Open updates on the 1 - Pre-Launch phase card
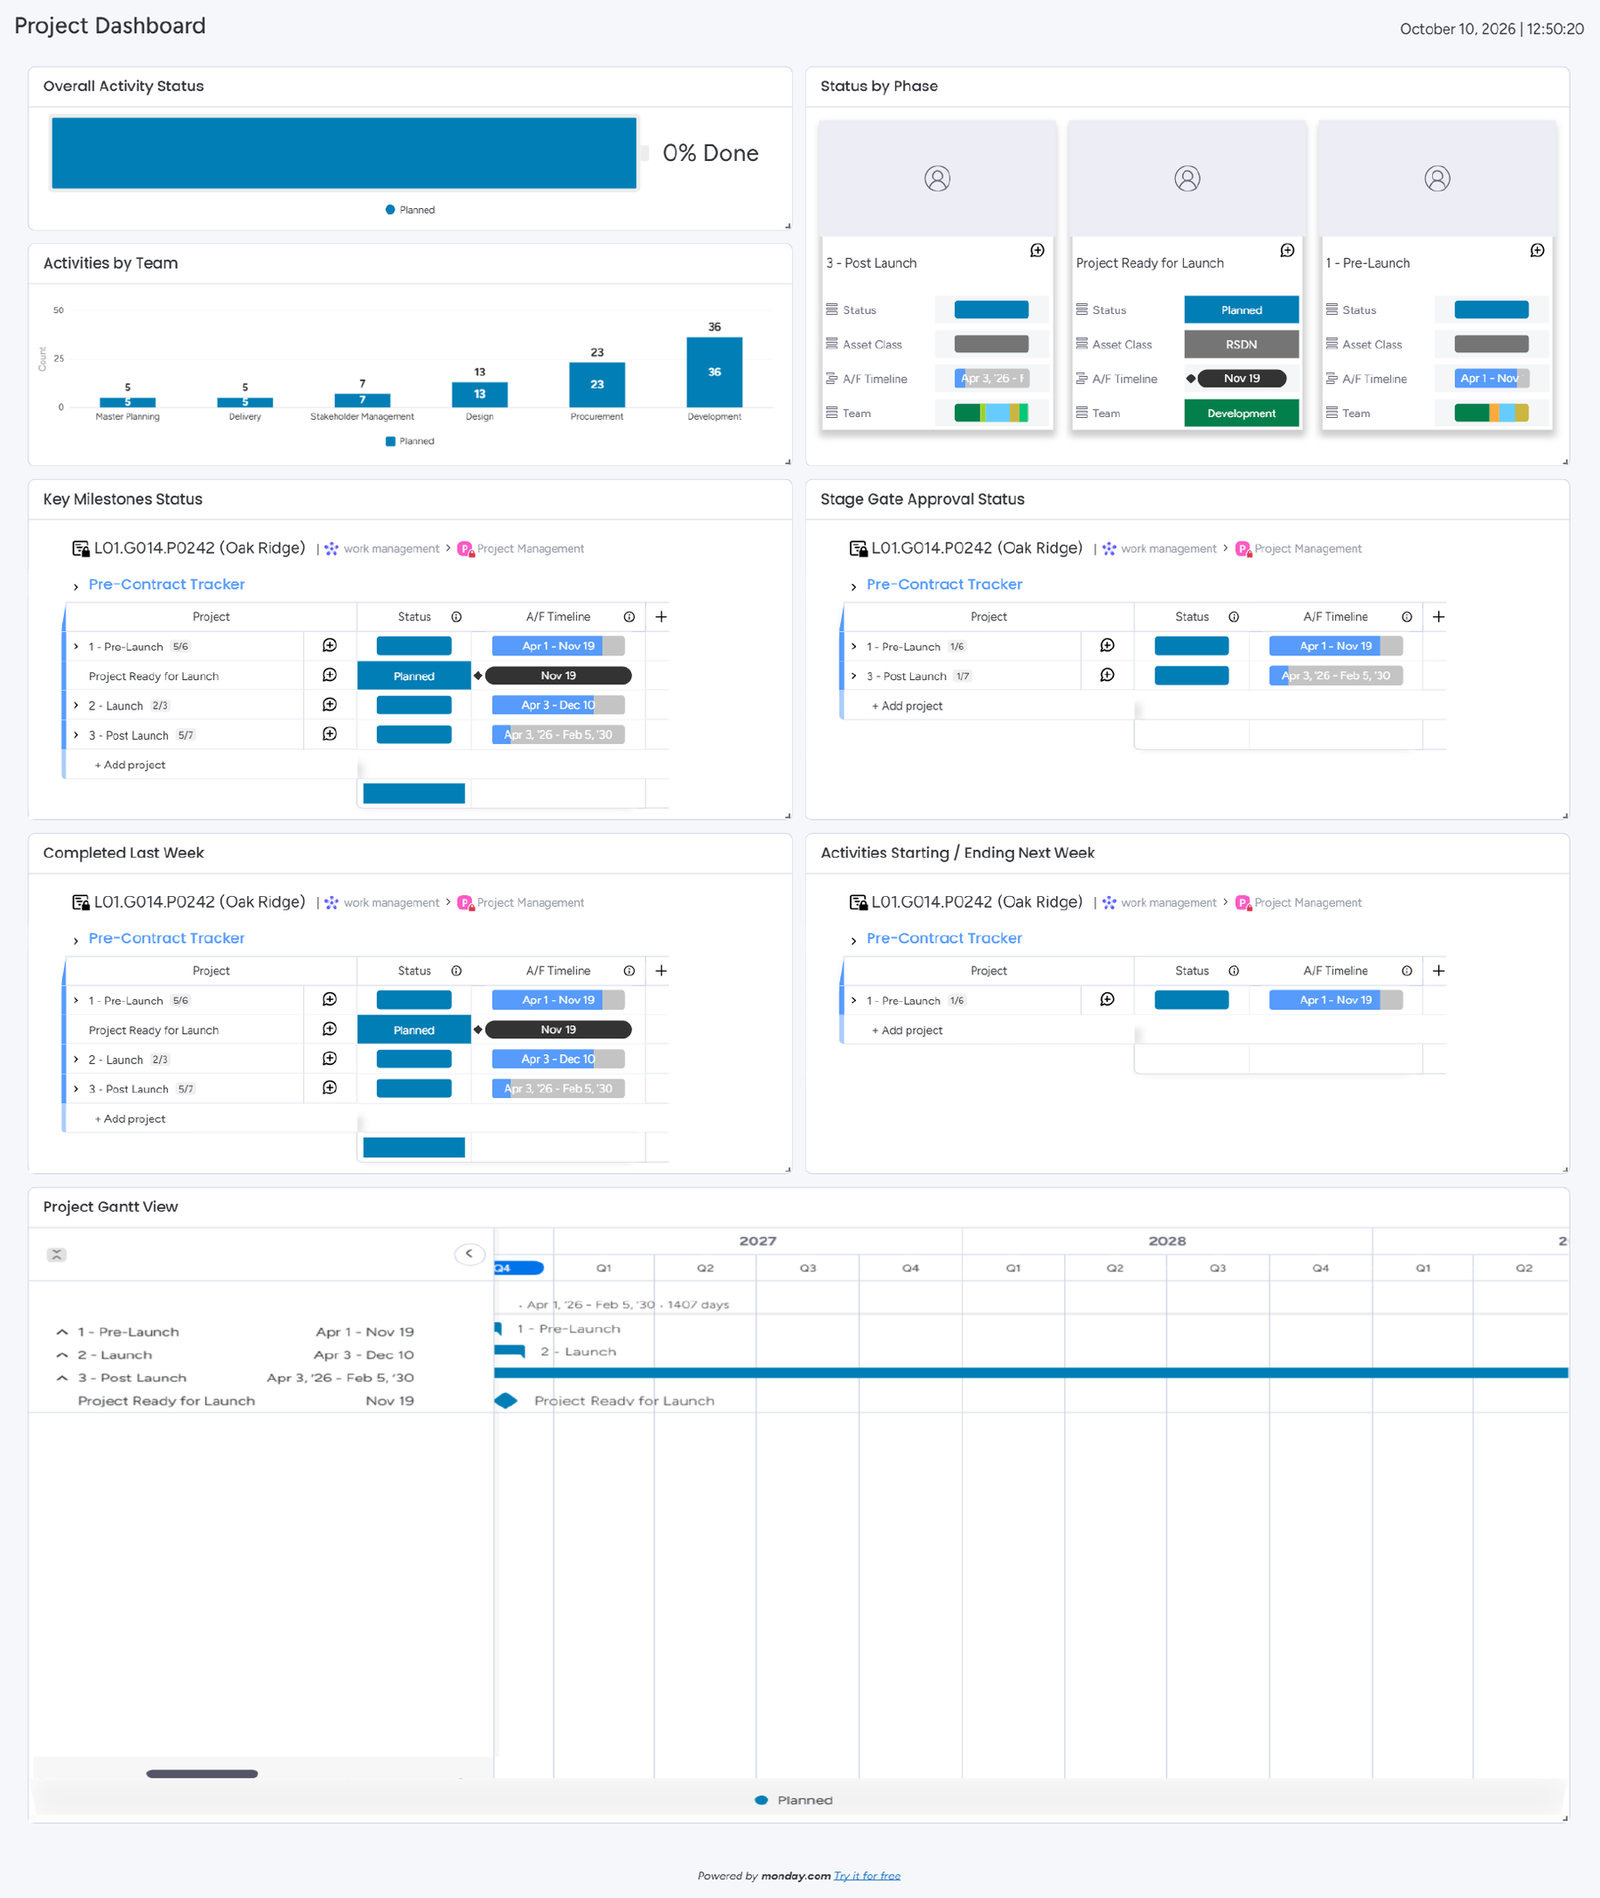 pos(1537,250)
